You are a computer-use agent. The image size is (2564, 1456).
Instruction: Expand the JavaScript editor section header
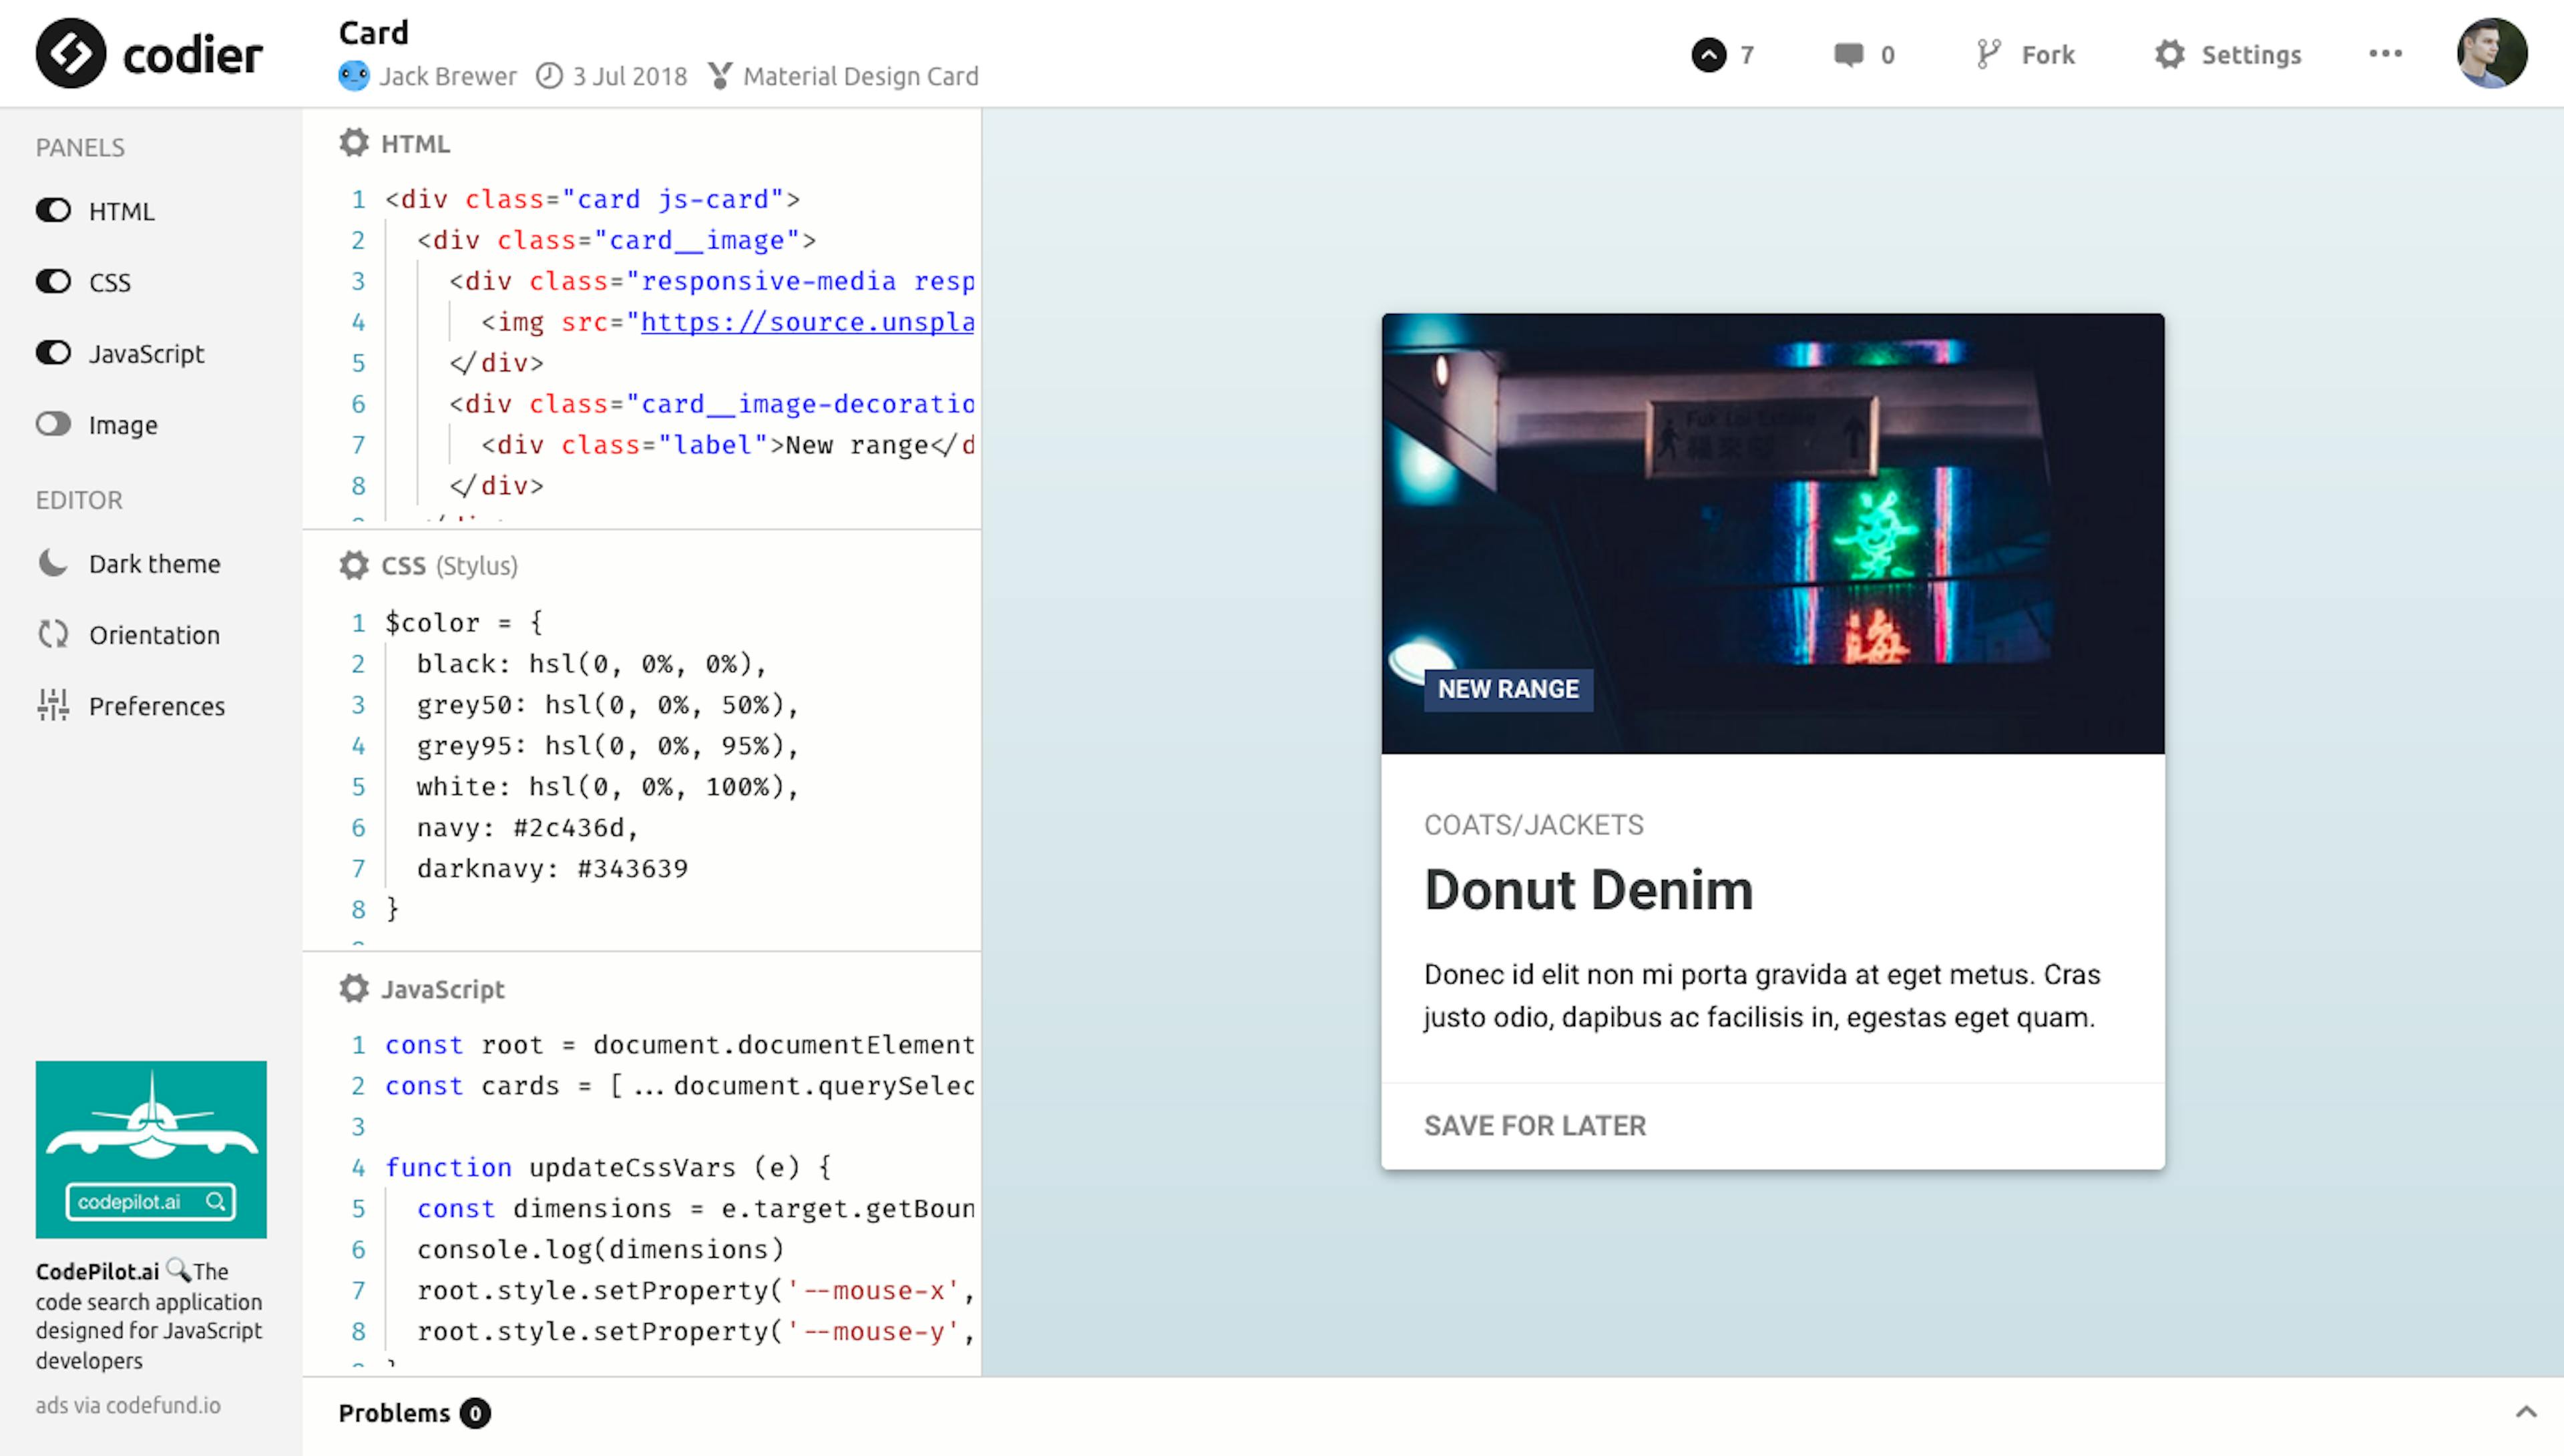click(442, 989)
